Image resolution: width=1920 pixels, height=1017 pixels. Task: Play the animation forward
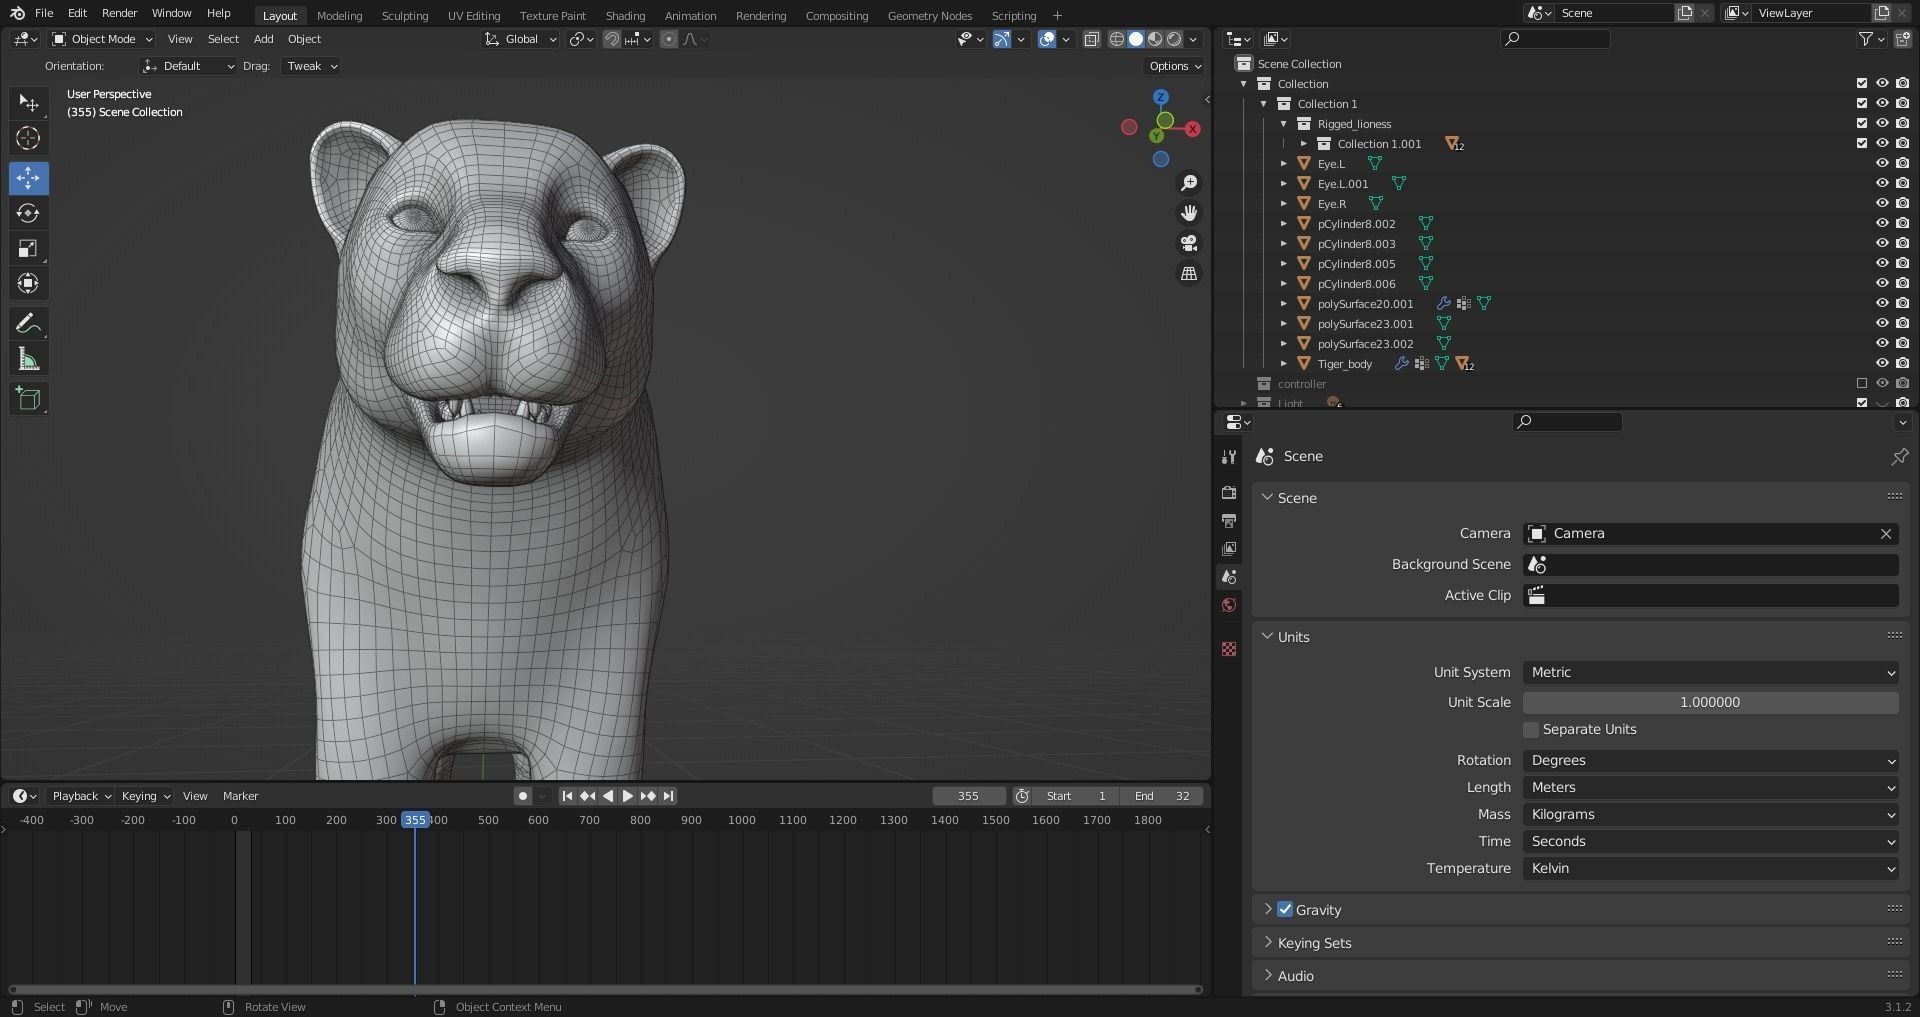628,796
